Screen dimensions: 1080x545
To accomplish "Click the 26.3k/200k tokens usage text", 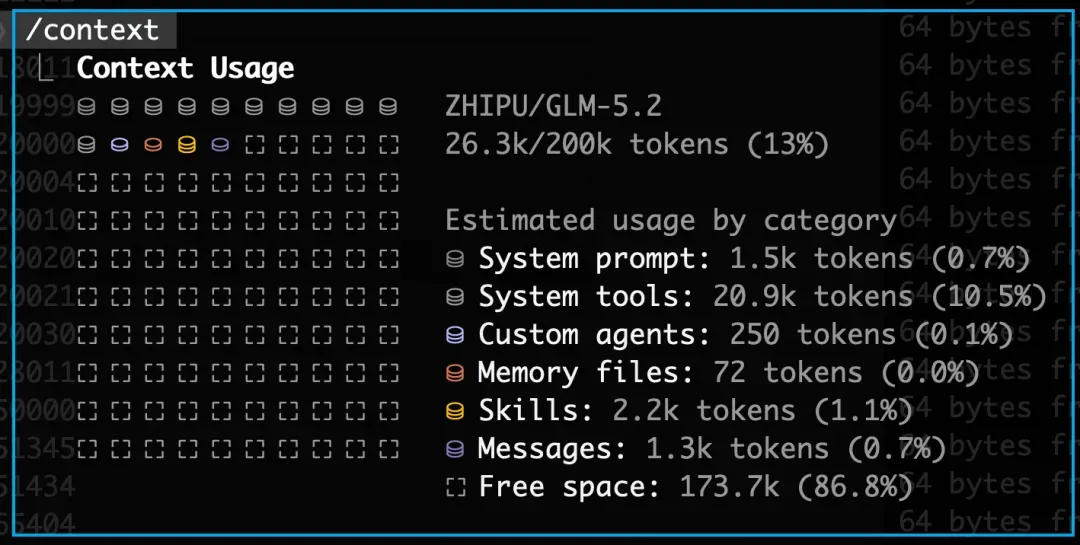I will coord(636,145).
